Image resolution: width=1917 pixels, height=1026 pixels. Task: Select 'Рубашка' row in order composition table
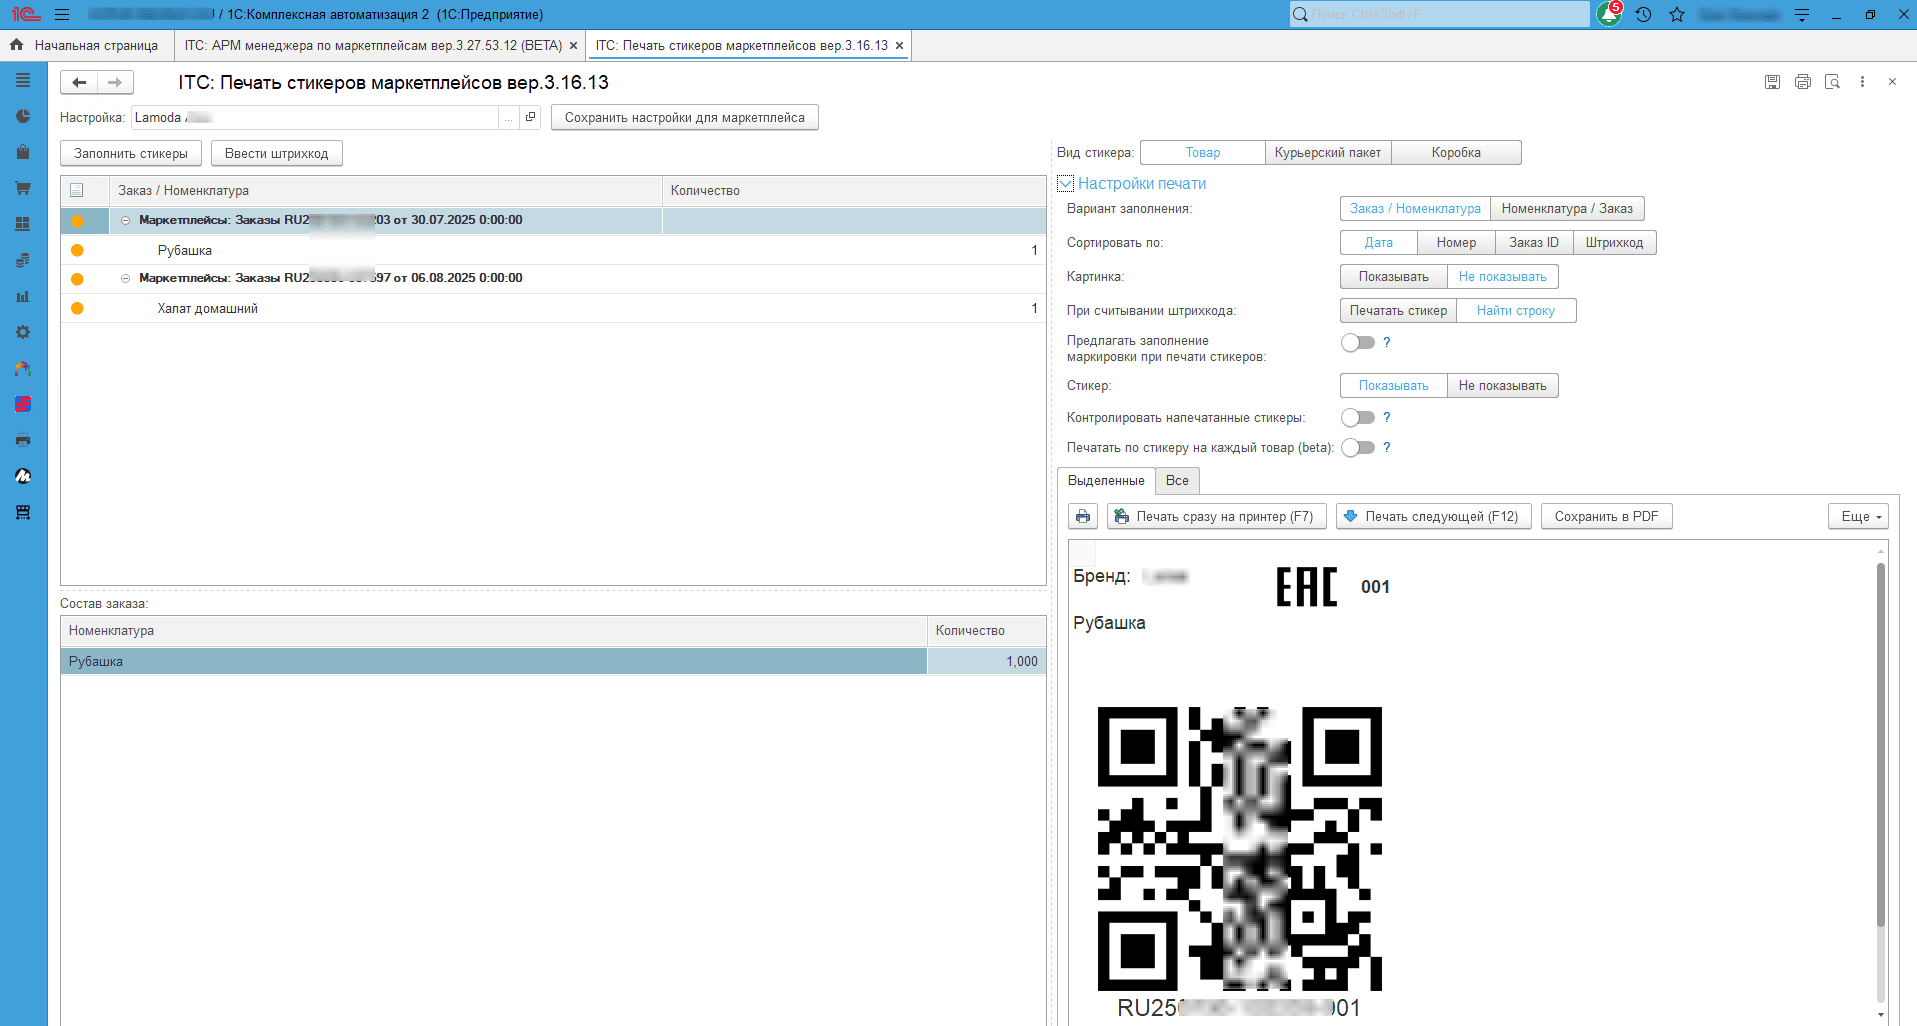click(x=553, y=661)
